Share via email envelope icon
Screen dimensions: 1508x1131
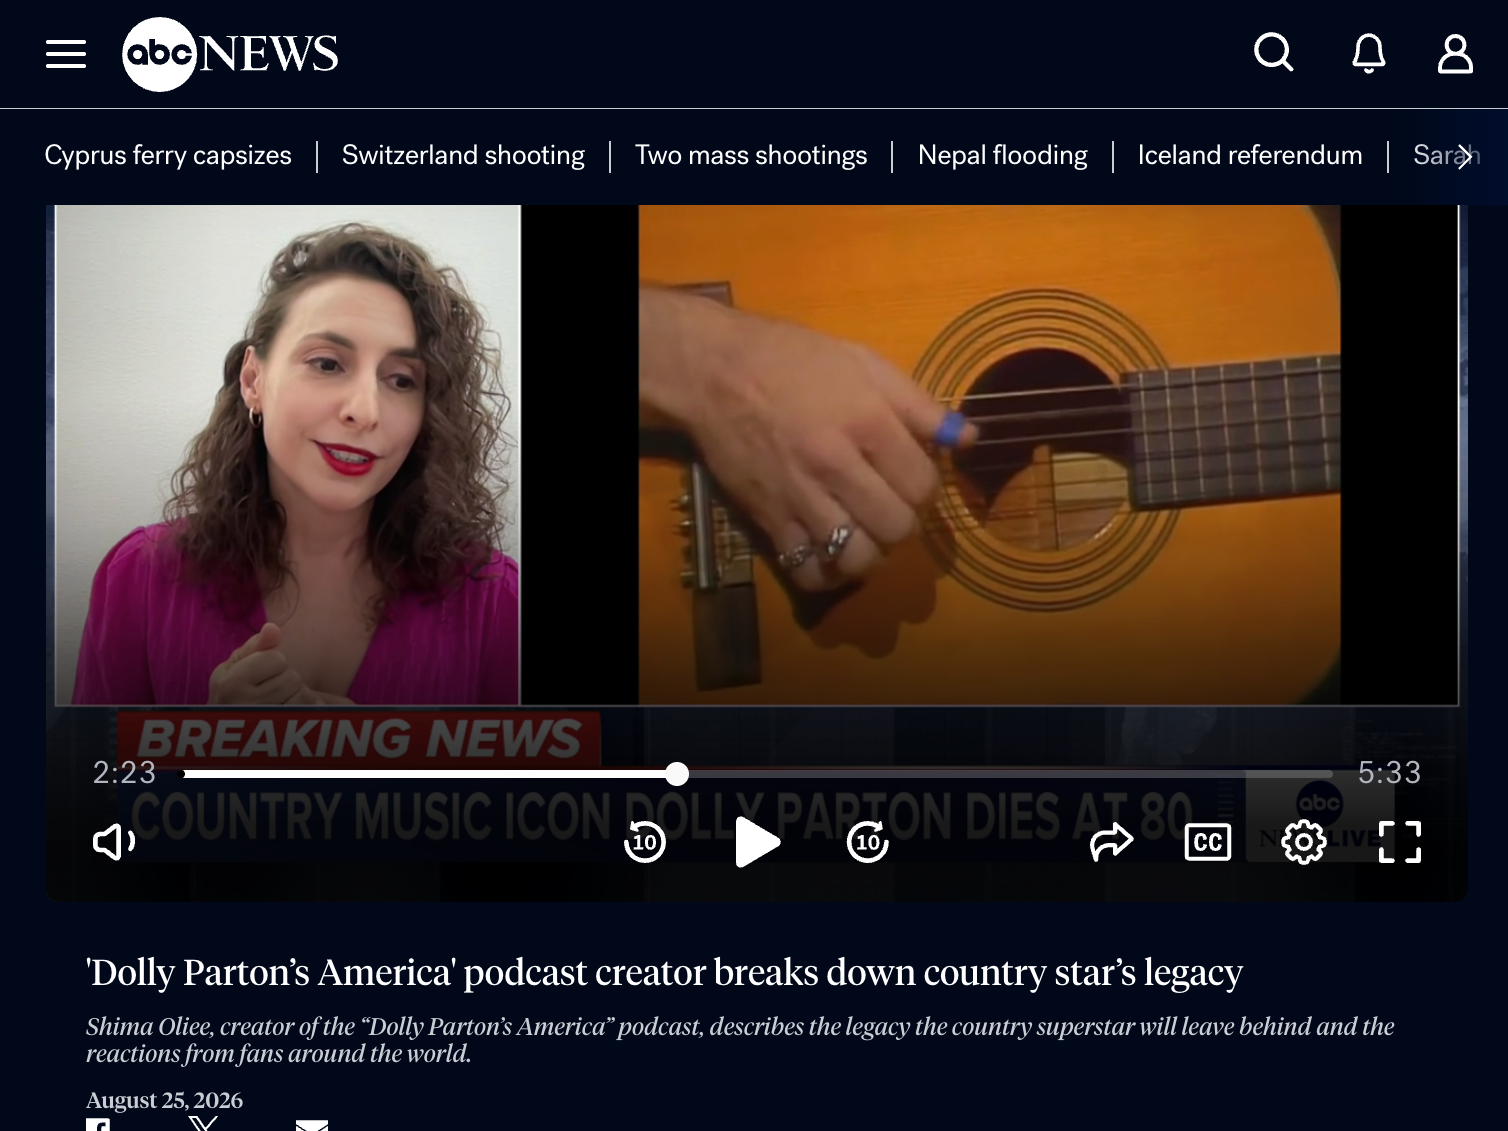click(312, 1125)
